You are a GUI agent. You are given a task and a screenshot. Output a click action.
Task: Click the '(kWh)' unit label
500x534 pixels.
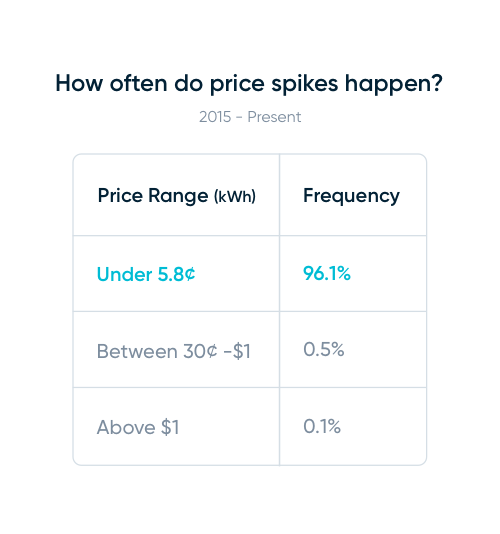tap(235, 197)
